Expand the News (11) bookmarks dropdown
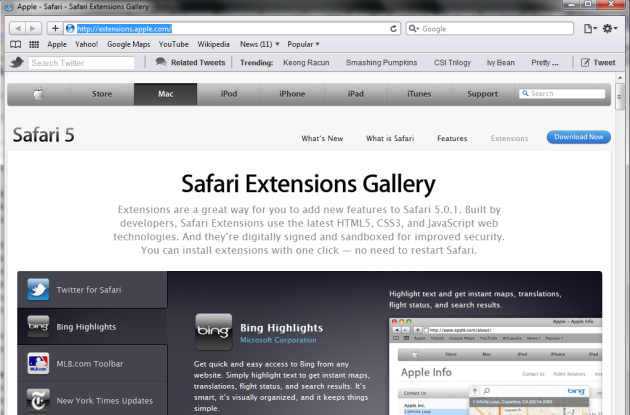630x415 pixels. (260, 44)
